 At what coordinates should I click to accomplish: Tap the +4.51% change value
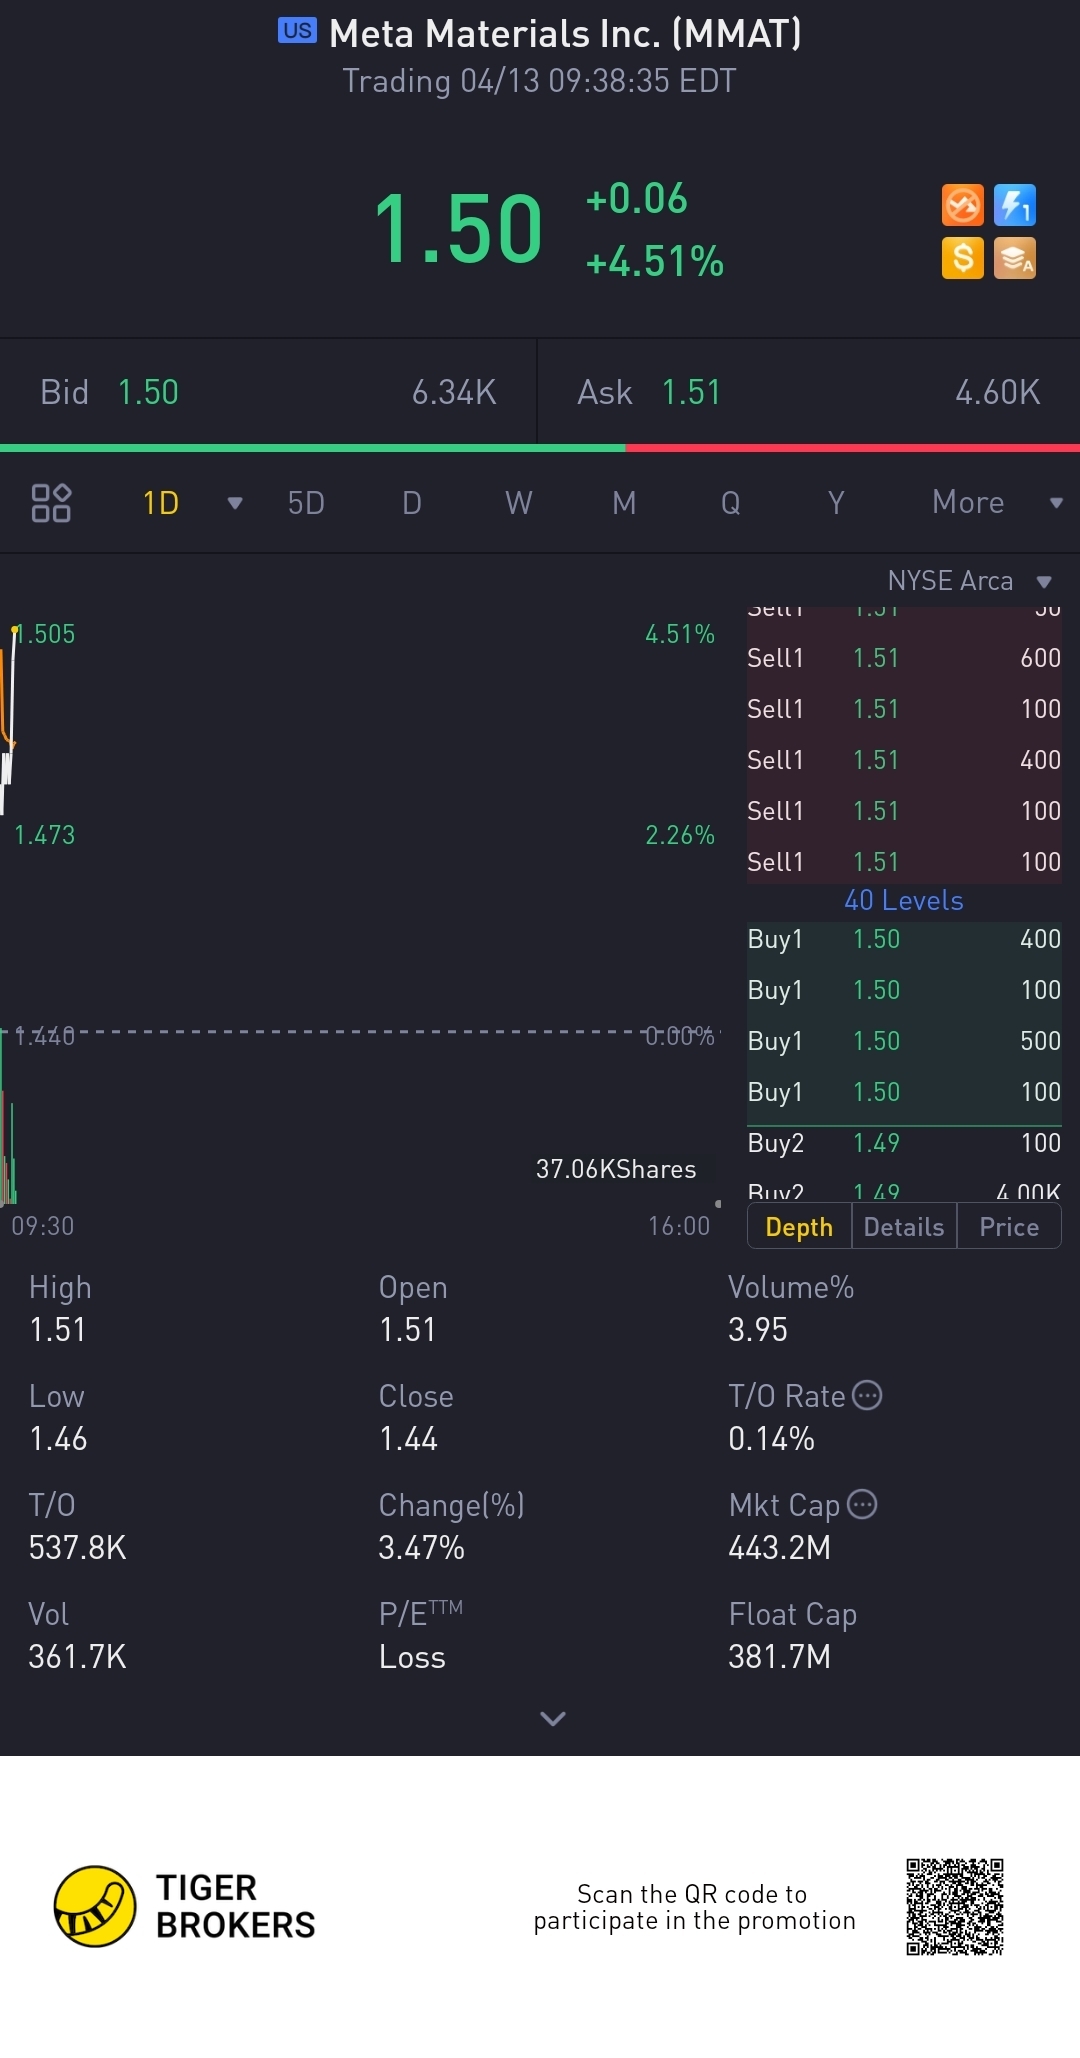(x=655, y=262)
